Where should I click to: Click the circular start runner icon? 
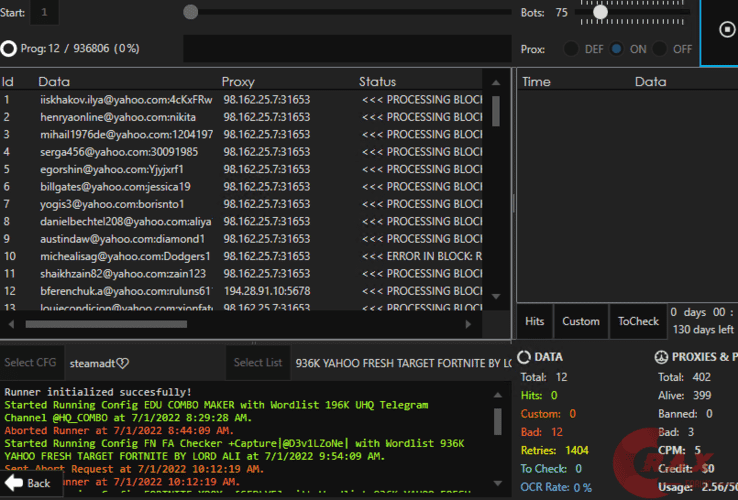(x=727, y=30)
